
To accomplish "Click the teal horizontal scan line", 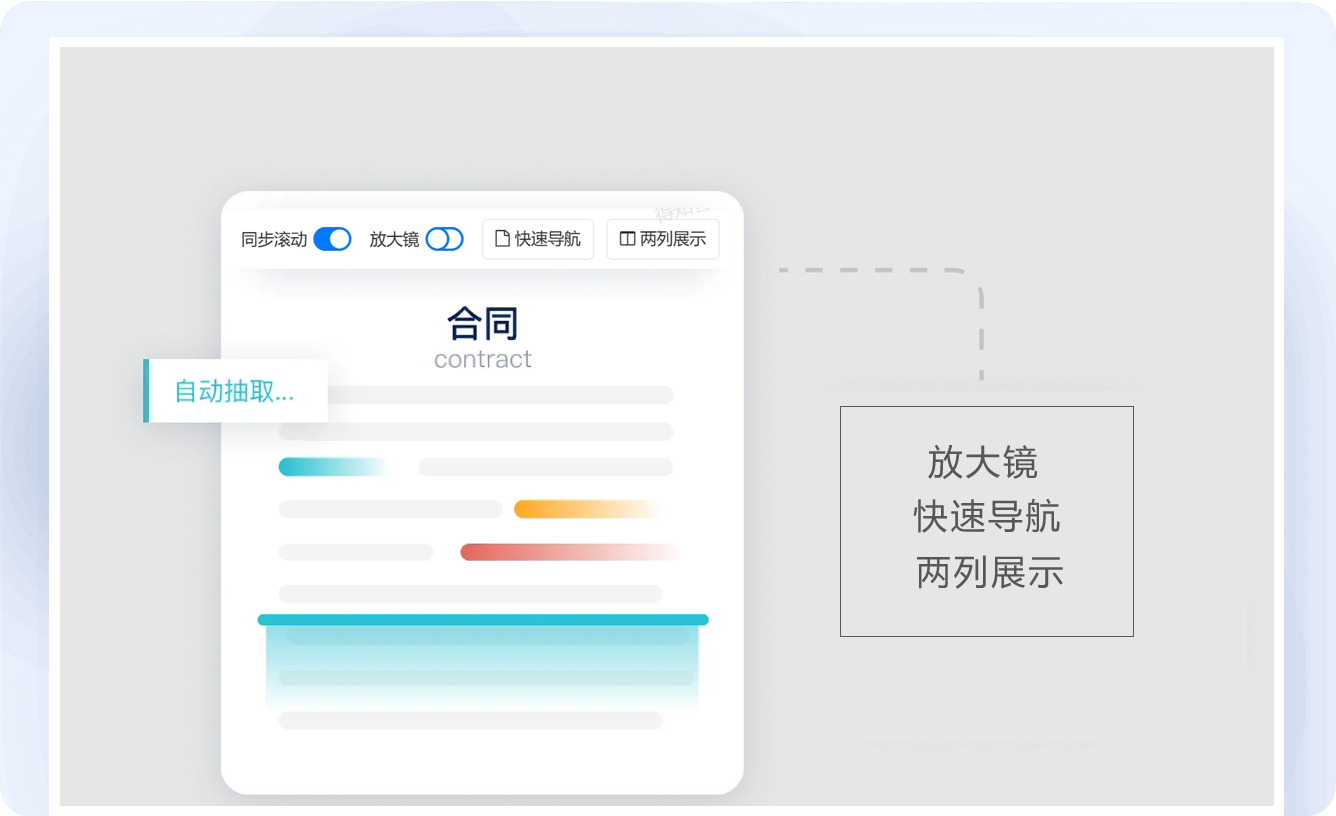I will coord(482,620).
